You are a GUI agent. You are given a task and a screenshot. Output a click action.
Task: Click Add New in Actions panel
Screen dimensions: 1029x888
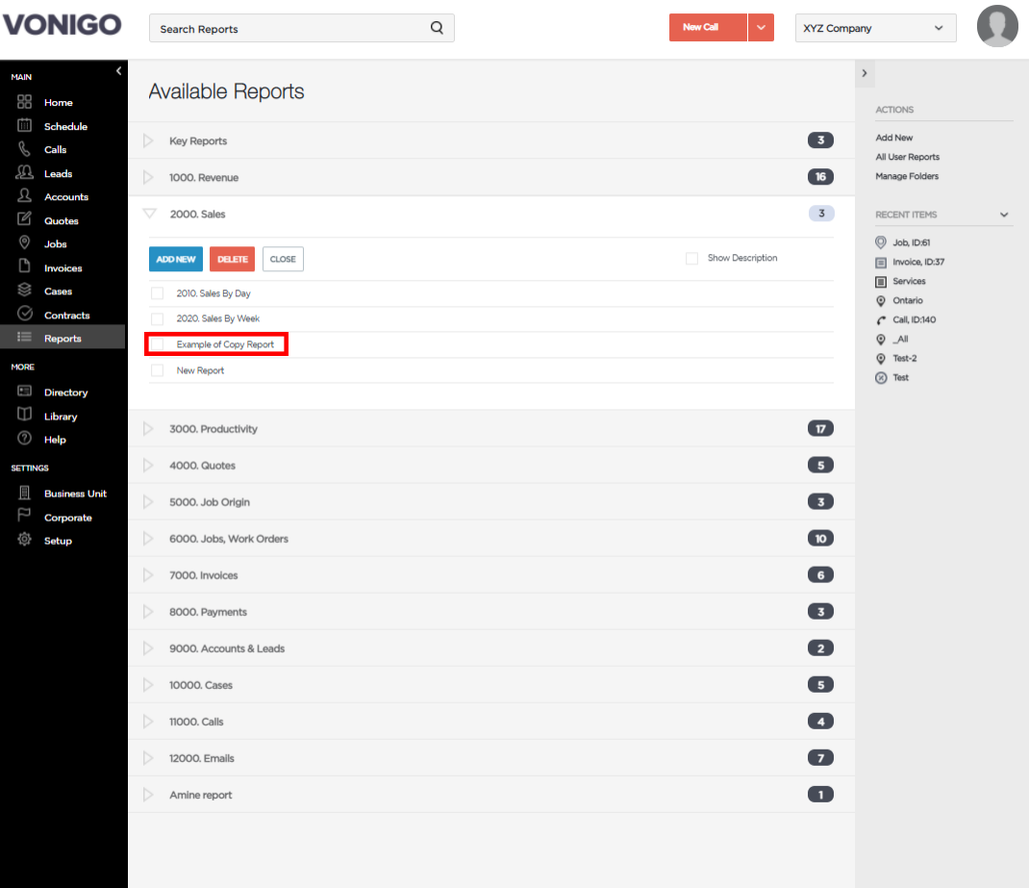(x=894, y=138)
